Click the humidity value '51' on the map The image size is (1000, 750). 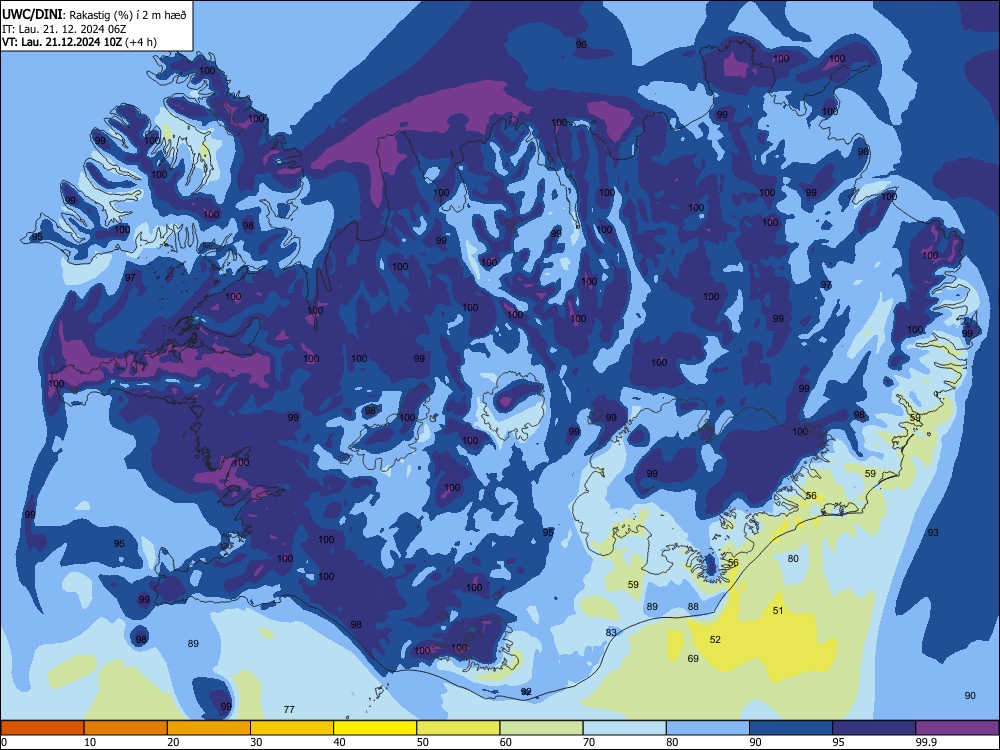coord(778,610)
